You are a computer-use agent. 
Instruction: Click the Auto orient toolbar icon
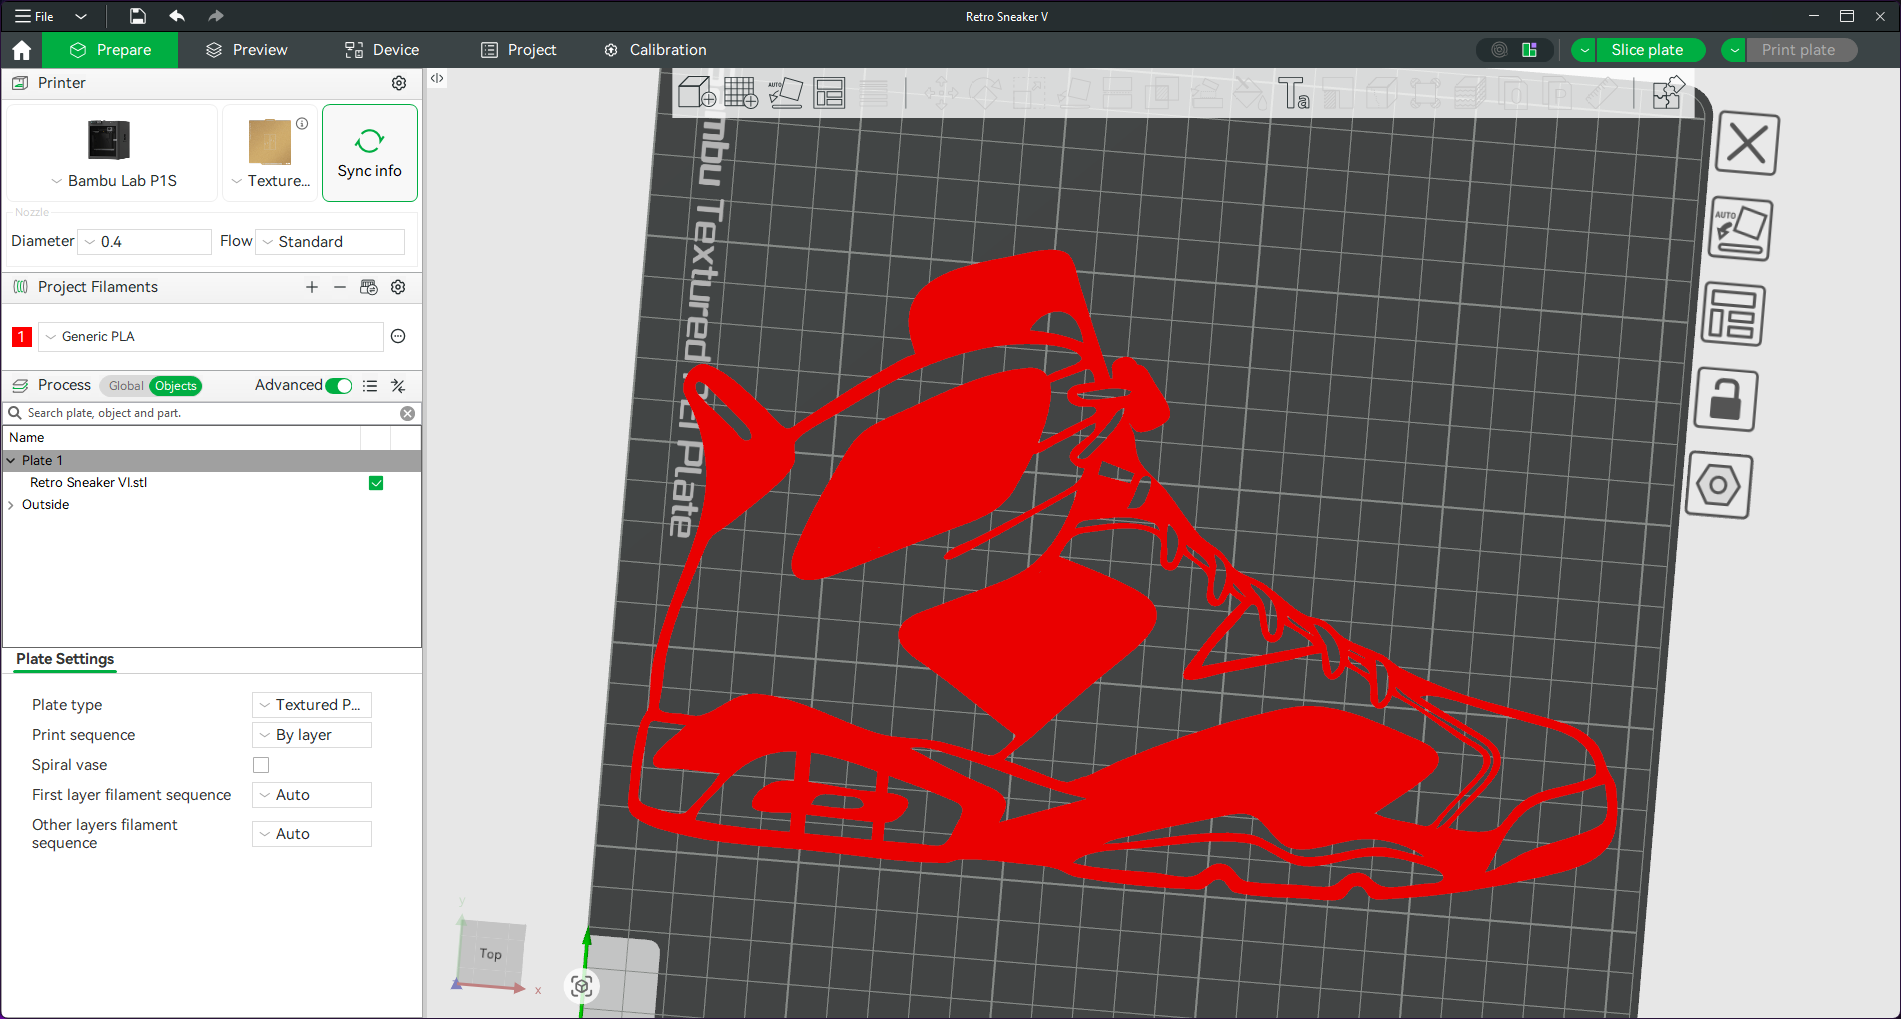click(x=785, y=93)
